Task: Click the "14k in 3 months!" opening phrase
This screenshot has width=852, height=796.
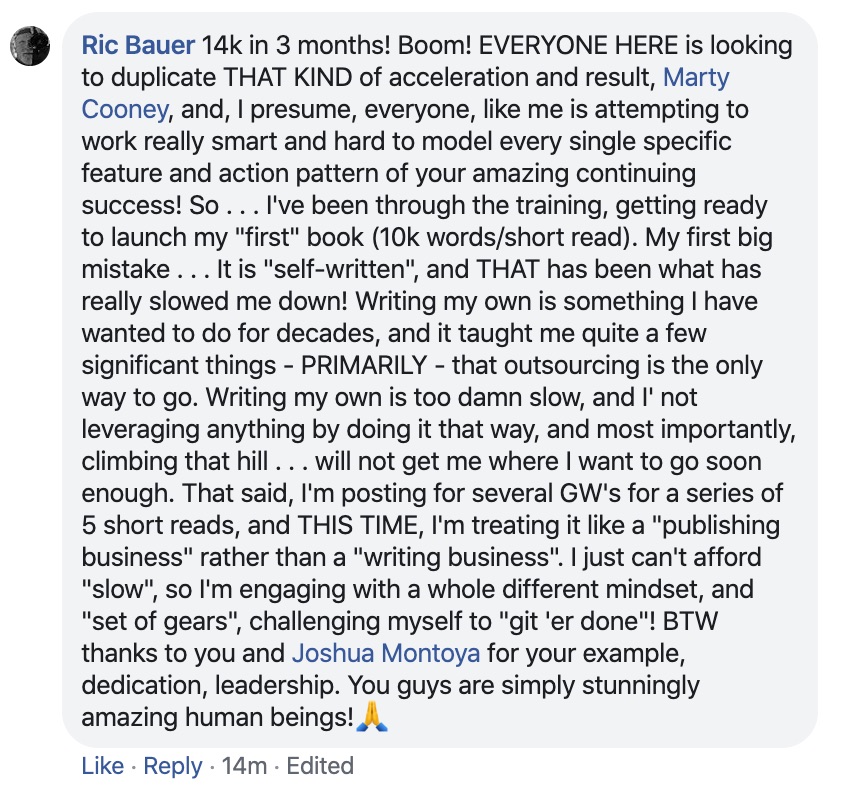Action: click(x=296, y=45)
